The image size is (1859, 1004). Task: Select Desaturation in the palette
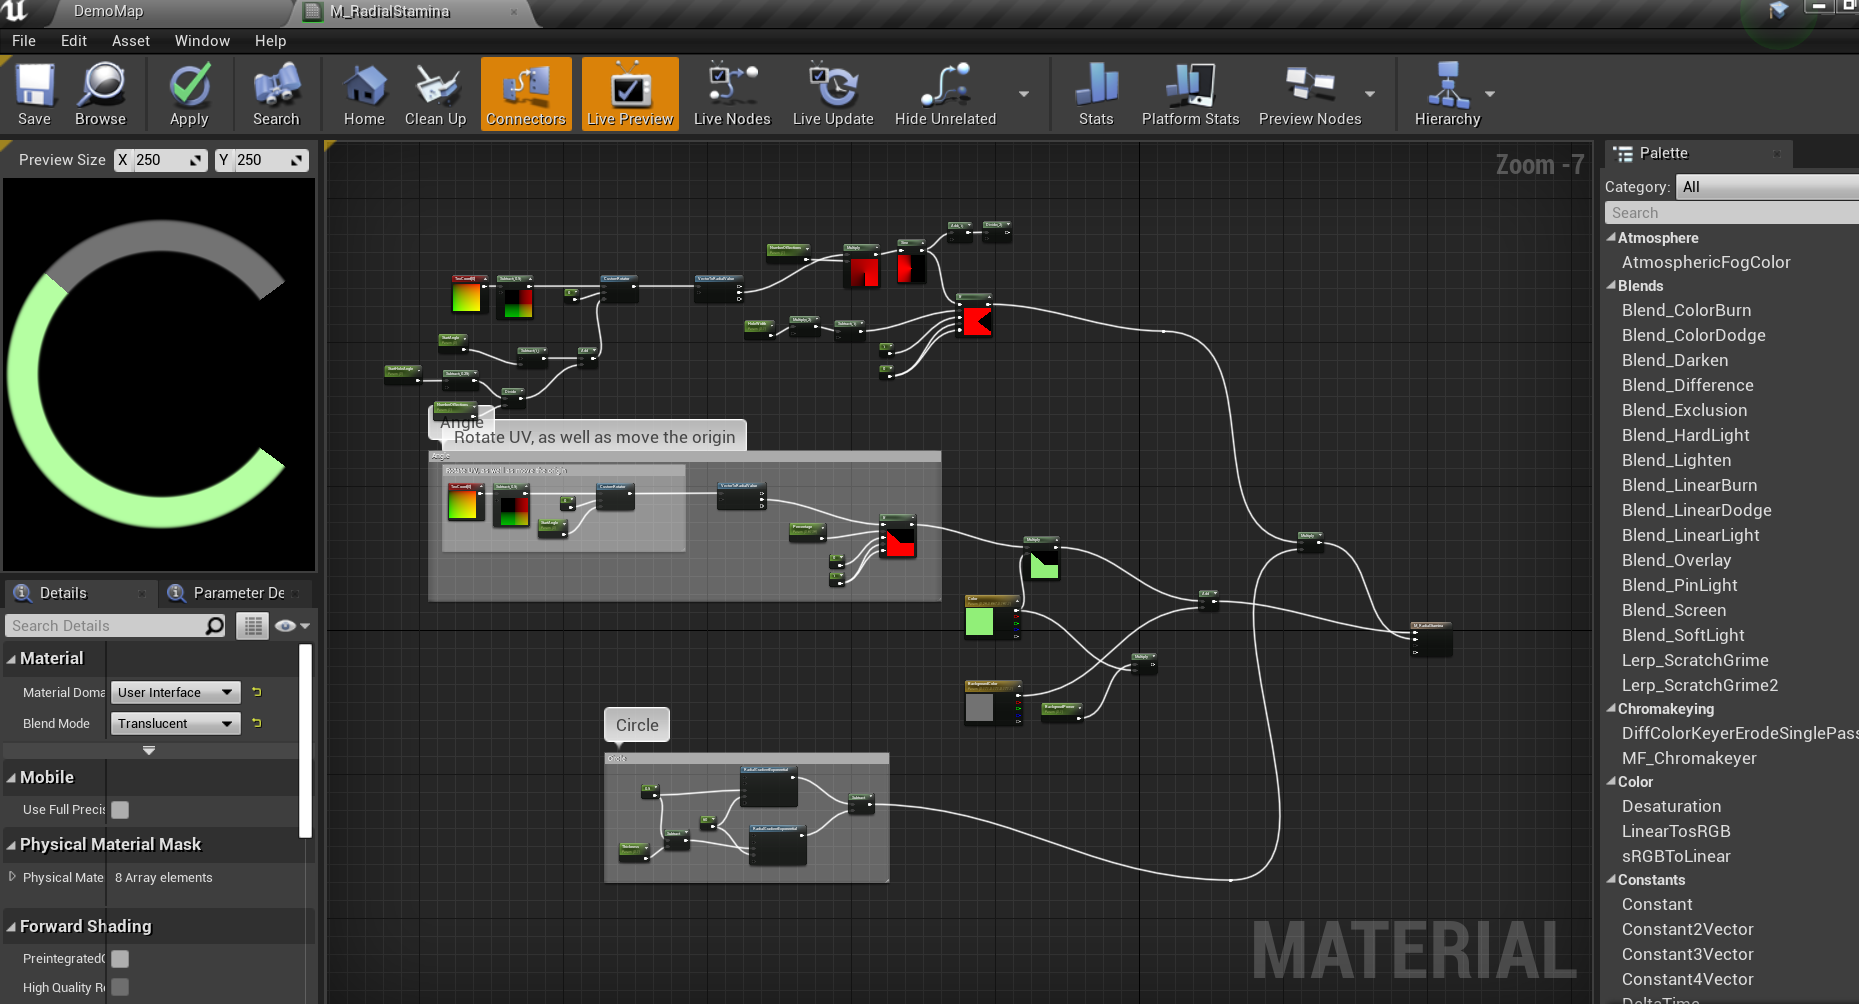pos(1672,806)
